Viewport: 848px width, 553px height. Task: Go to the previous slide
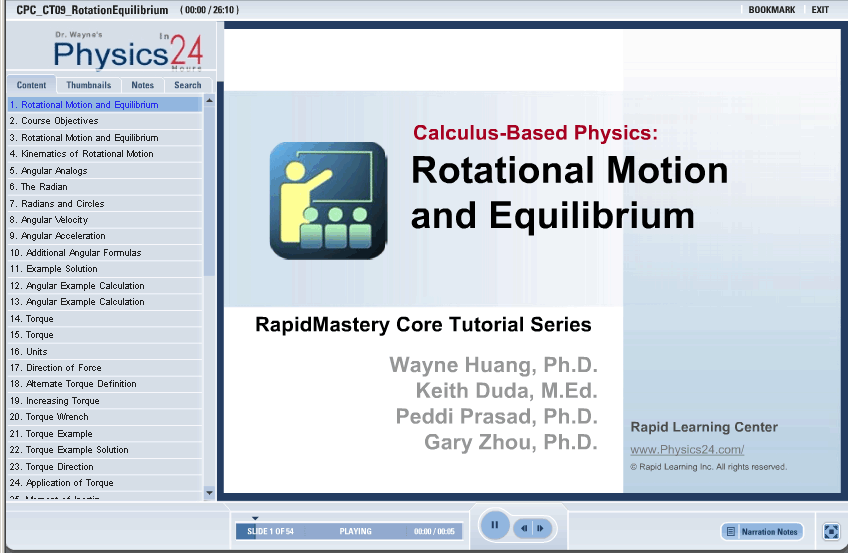pyautogui.click(x=523, y=528)
